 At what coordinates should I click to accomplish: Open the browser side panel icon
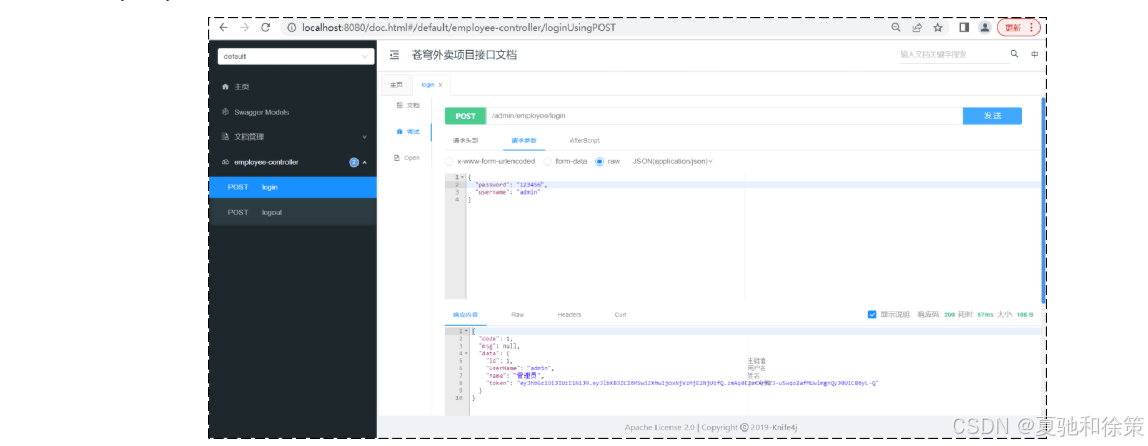964,27
